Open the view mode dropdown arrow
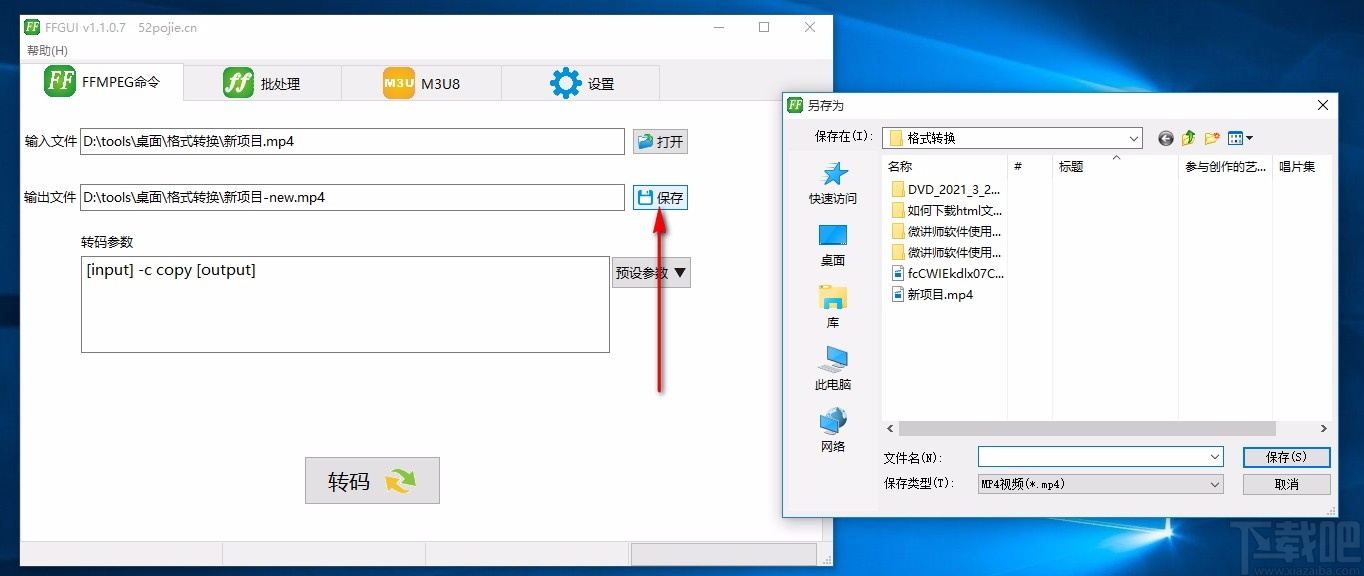1364x576 pixels. (1250, 137)
